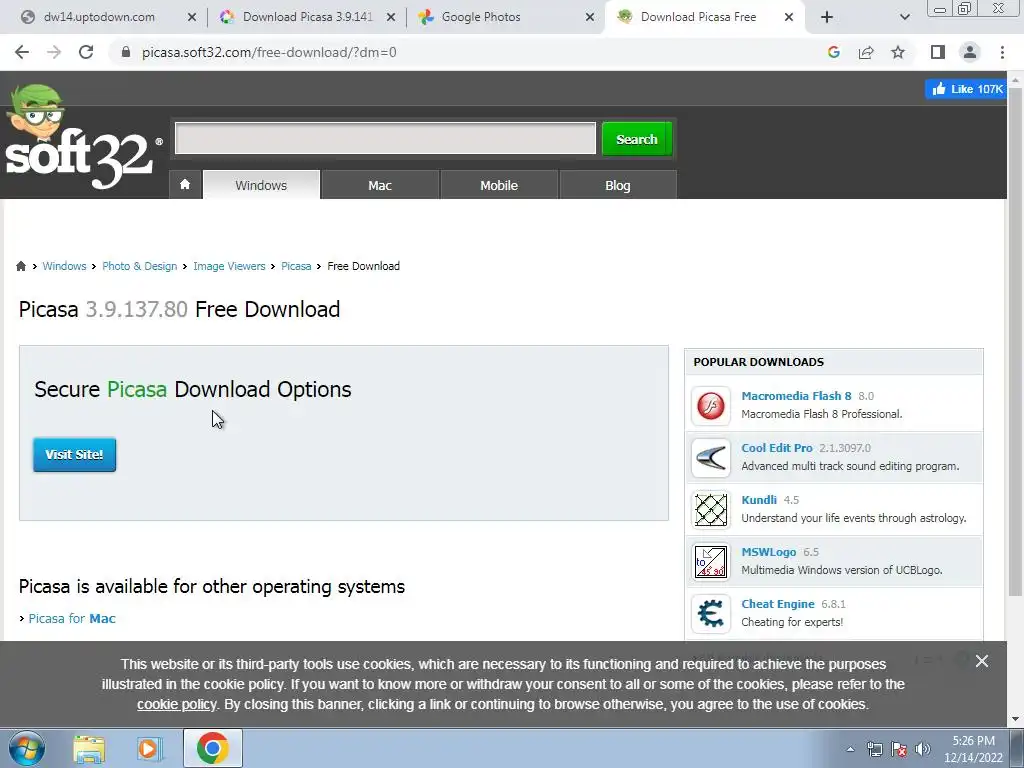Open Photo & Design breadcrumb link
1024x768 pixels.
pos(140,266)
